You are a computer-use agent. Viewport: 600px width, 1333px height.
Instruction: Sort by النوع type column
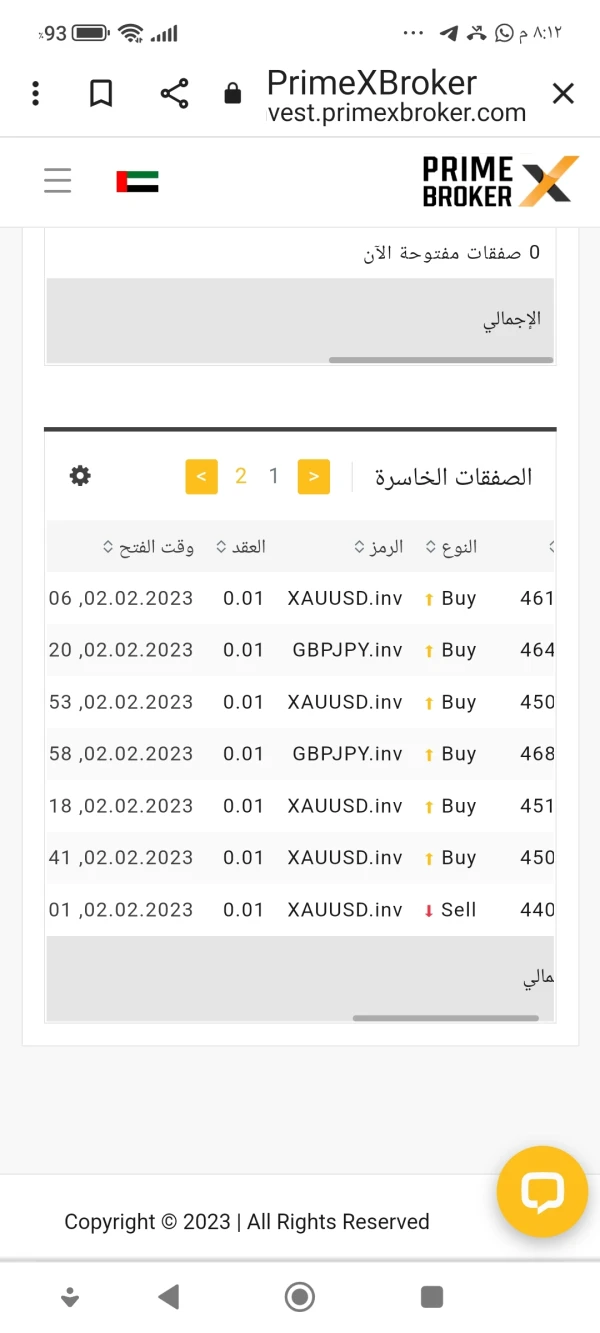(x=451, y=547)
